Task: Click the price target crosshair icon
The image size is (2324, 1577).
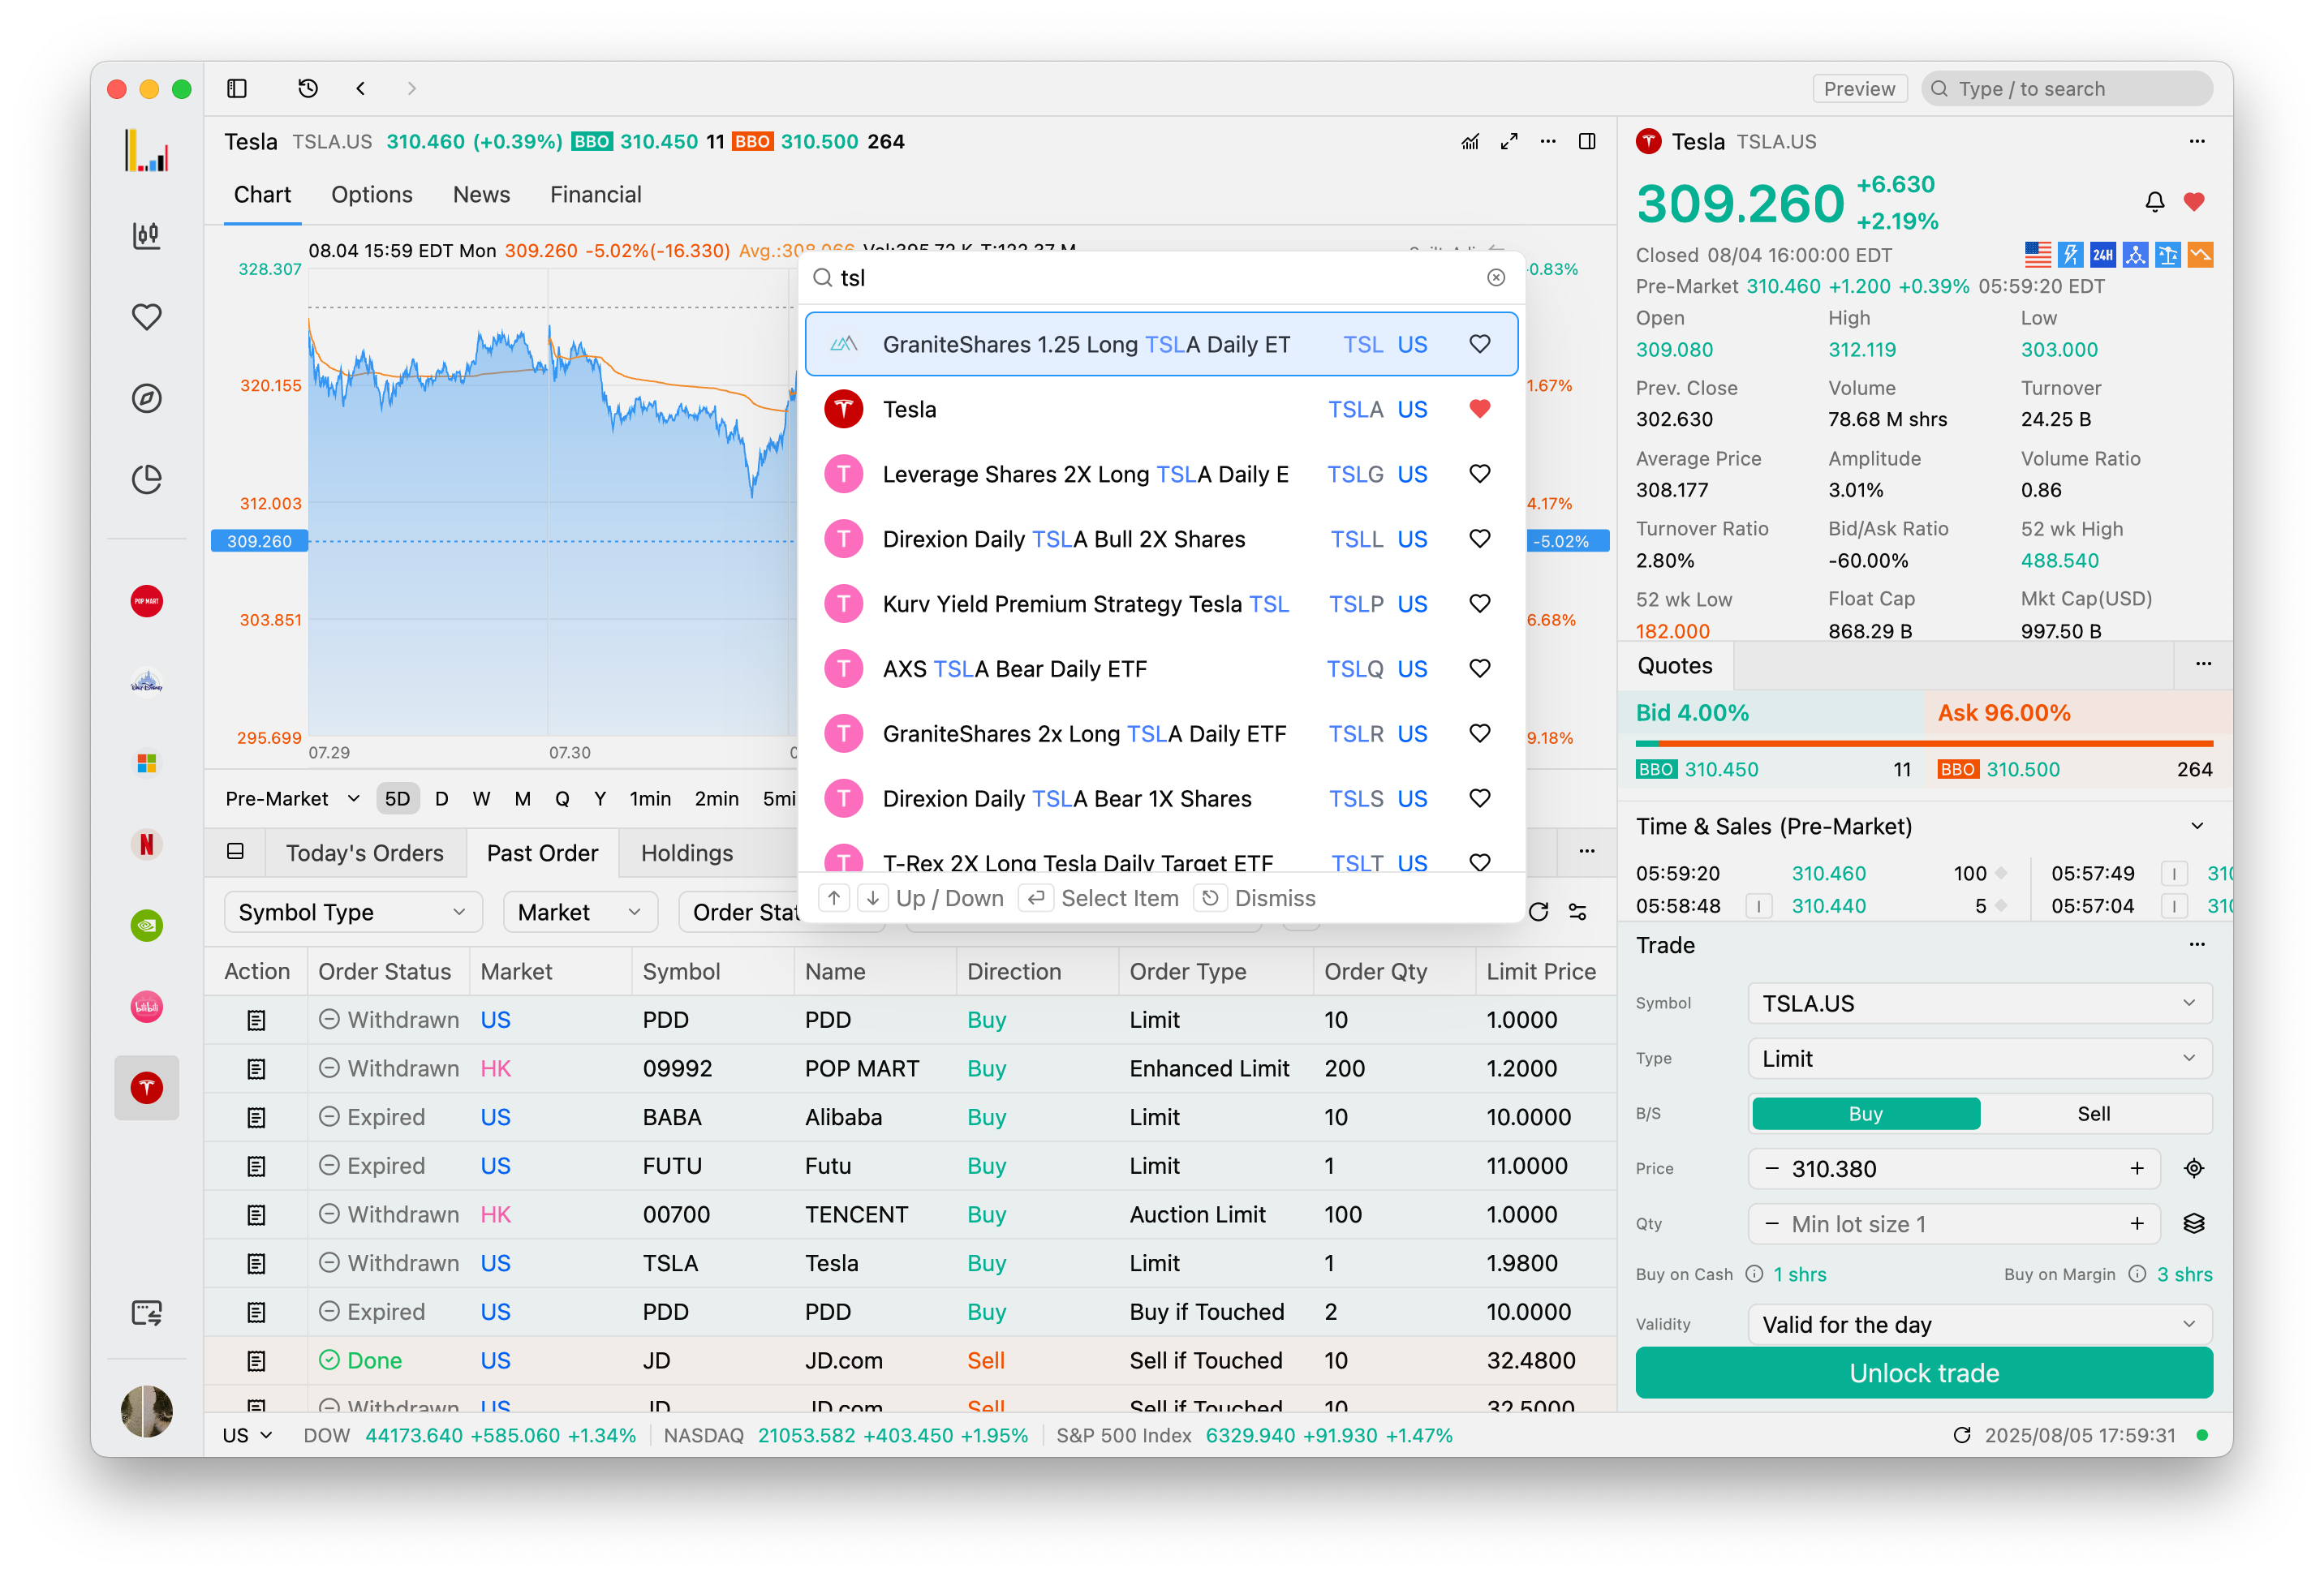Action: click(2194, 1168)
